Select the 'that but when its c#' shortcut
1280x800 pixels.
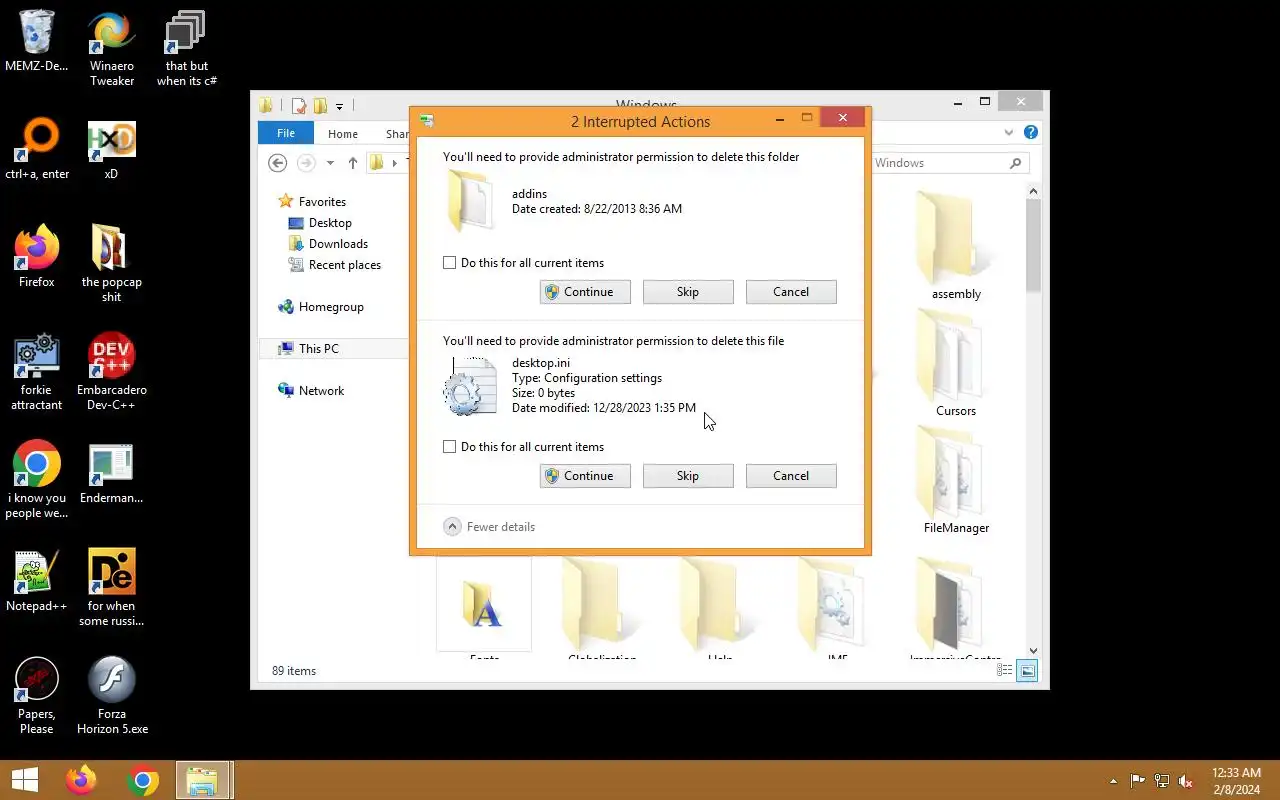pyautogui.click(x=186, y=48)
